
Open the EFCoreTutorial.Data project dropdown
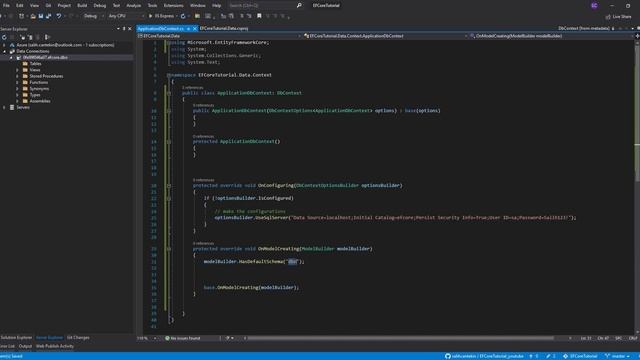[219, 36]
